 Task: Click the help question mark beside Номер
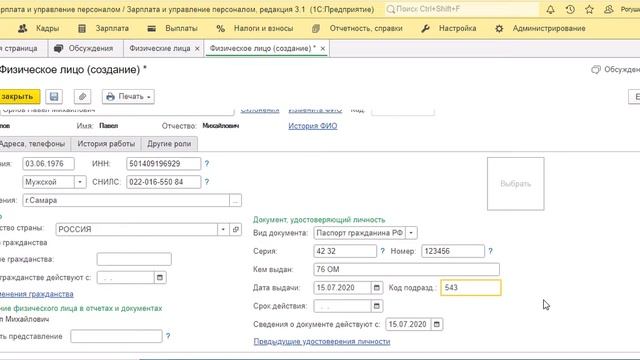[491, 251]
